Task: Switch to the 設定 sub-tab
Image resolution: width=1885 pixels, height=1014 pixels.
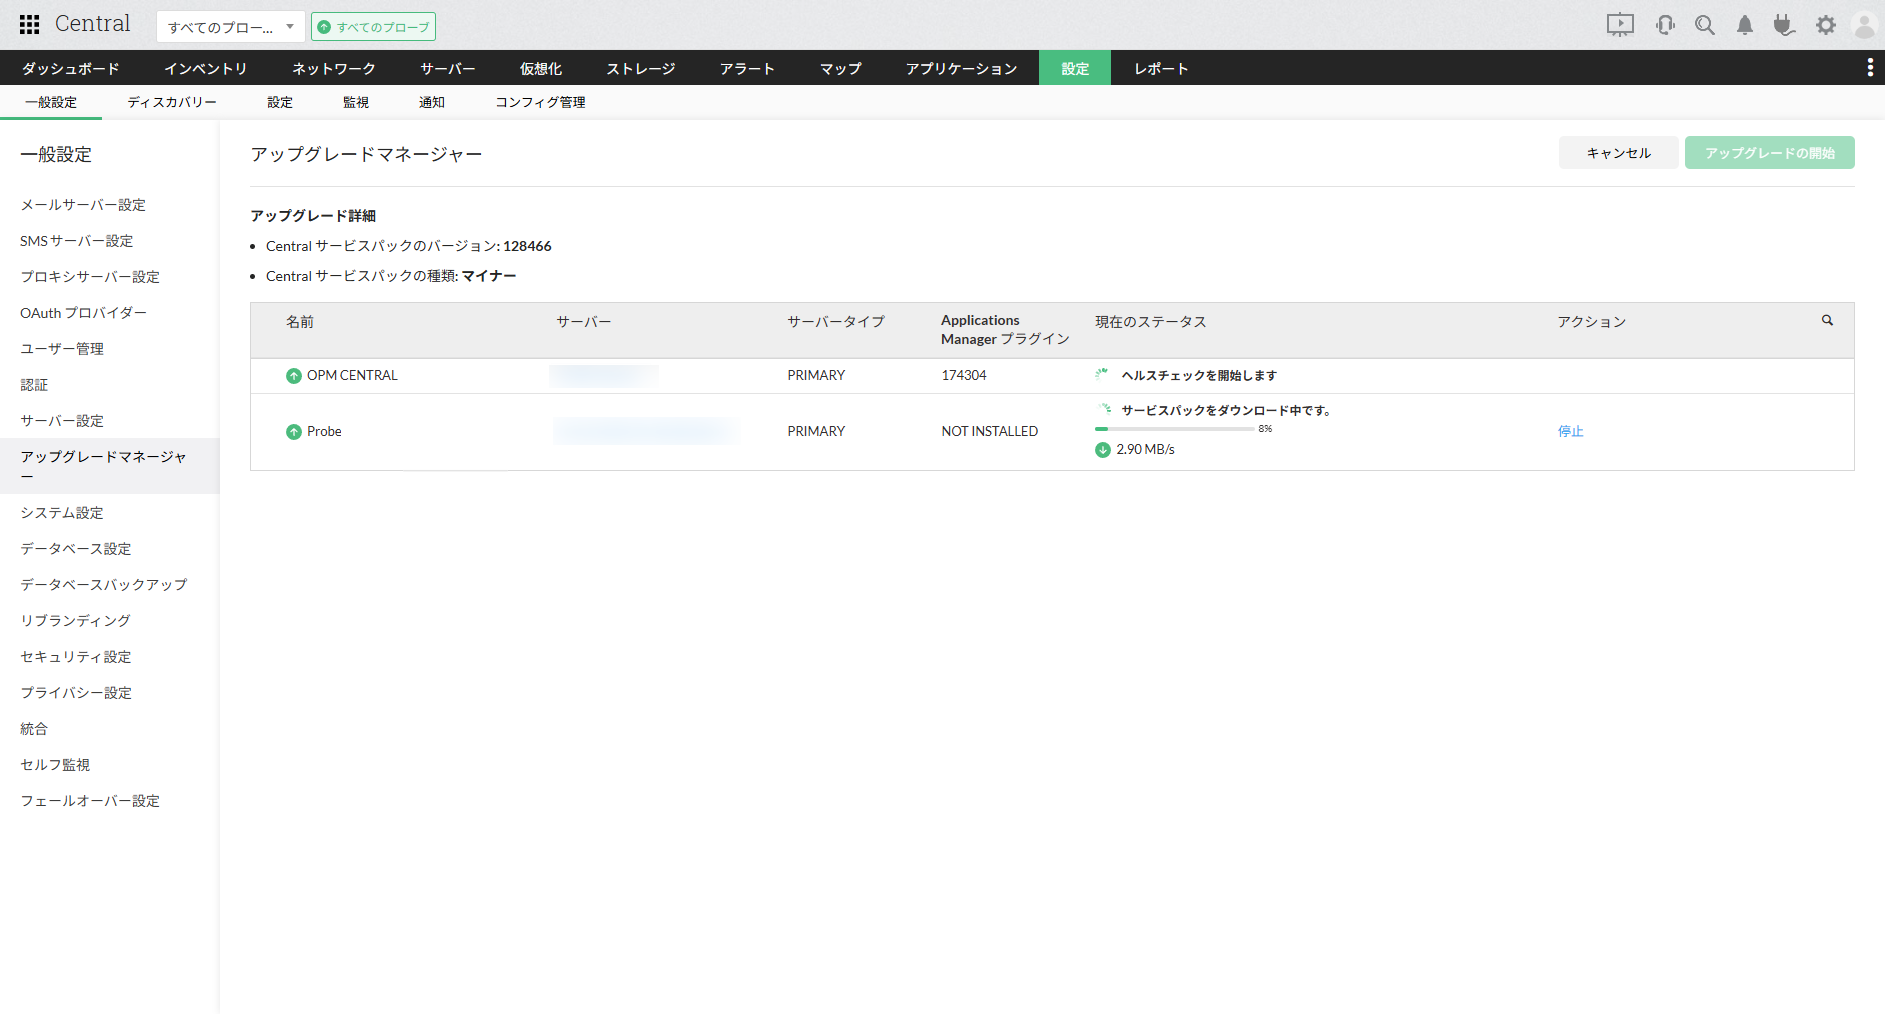Action: coord(280,102)
